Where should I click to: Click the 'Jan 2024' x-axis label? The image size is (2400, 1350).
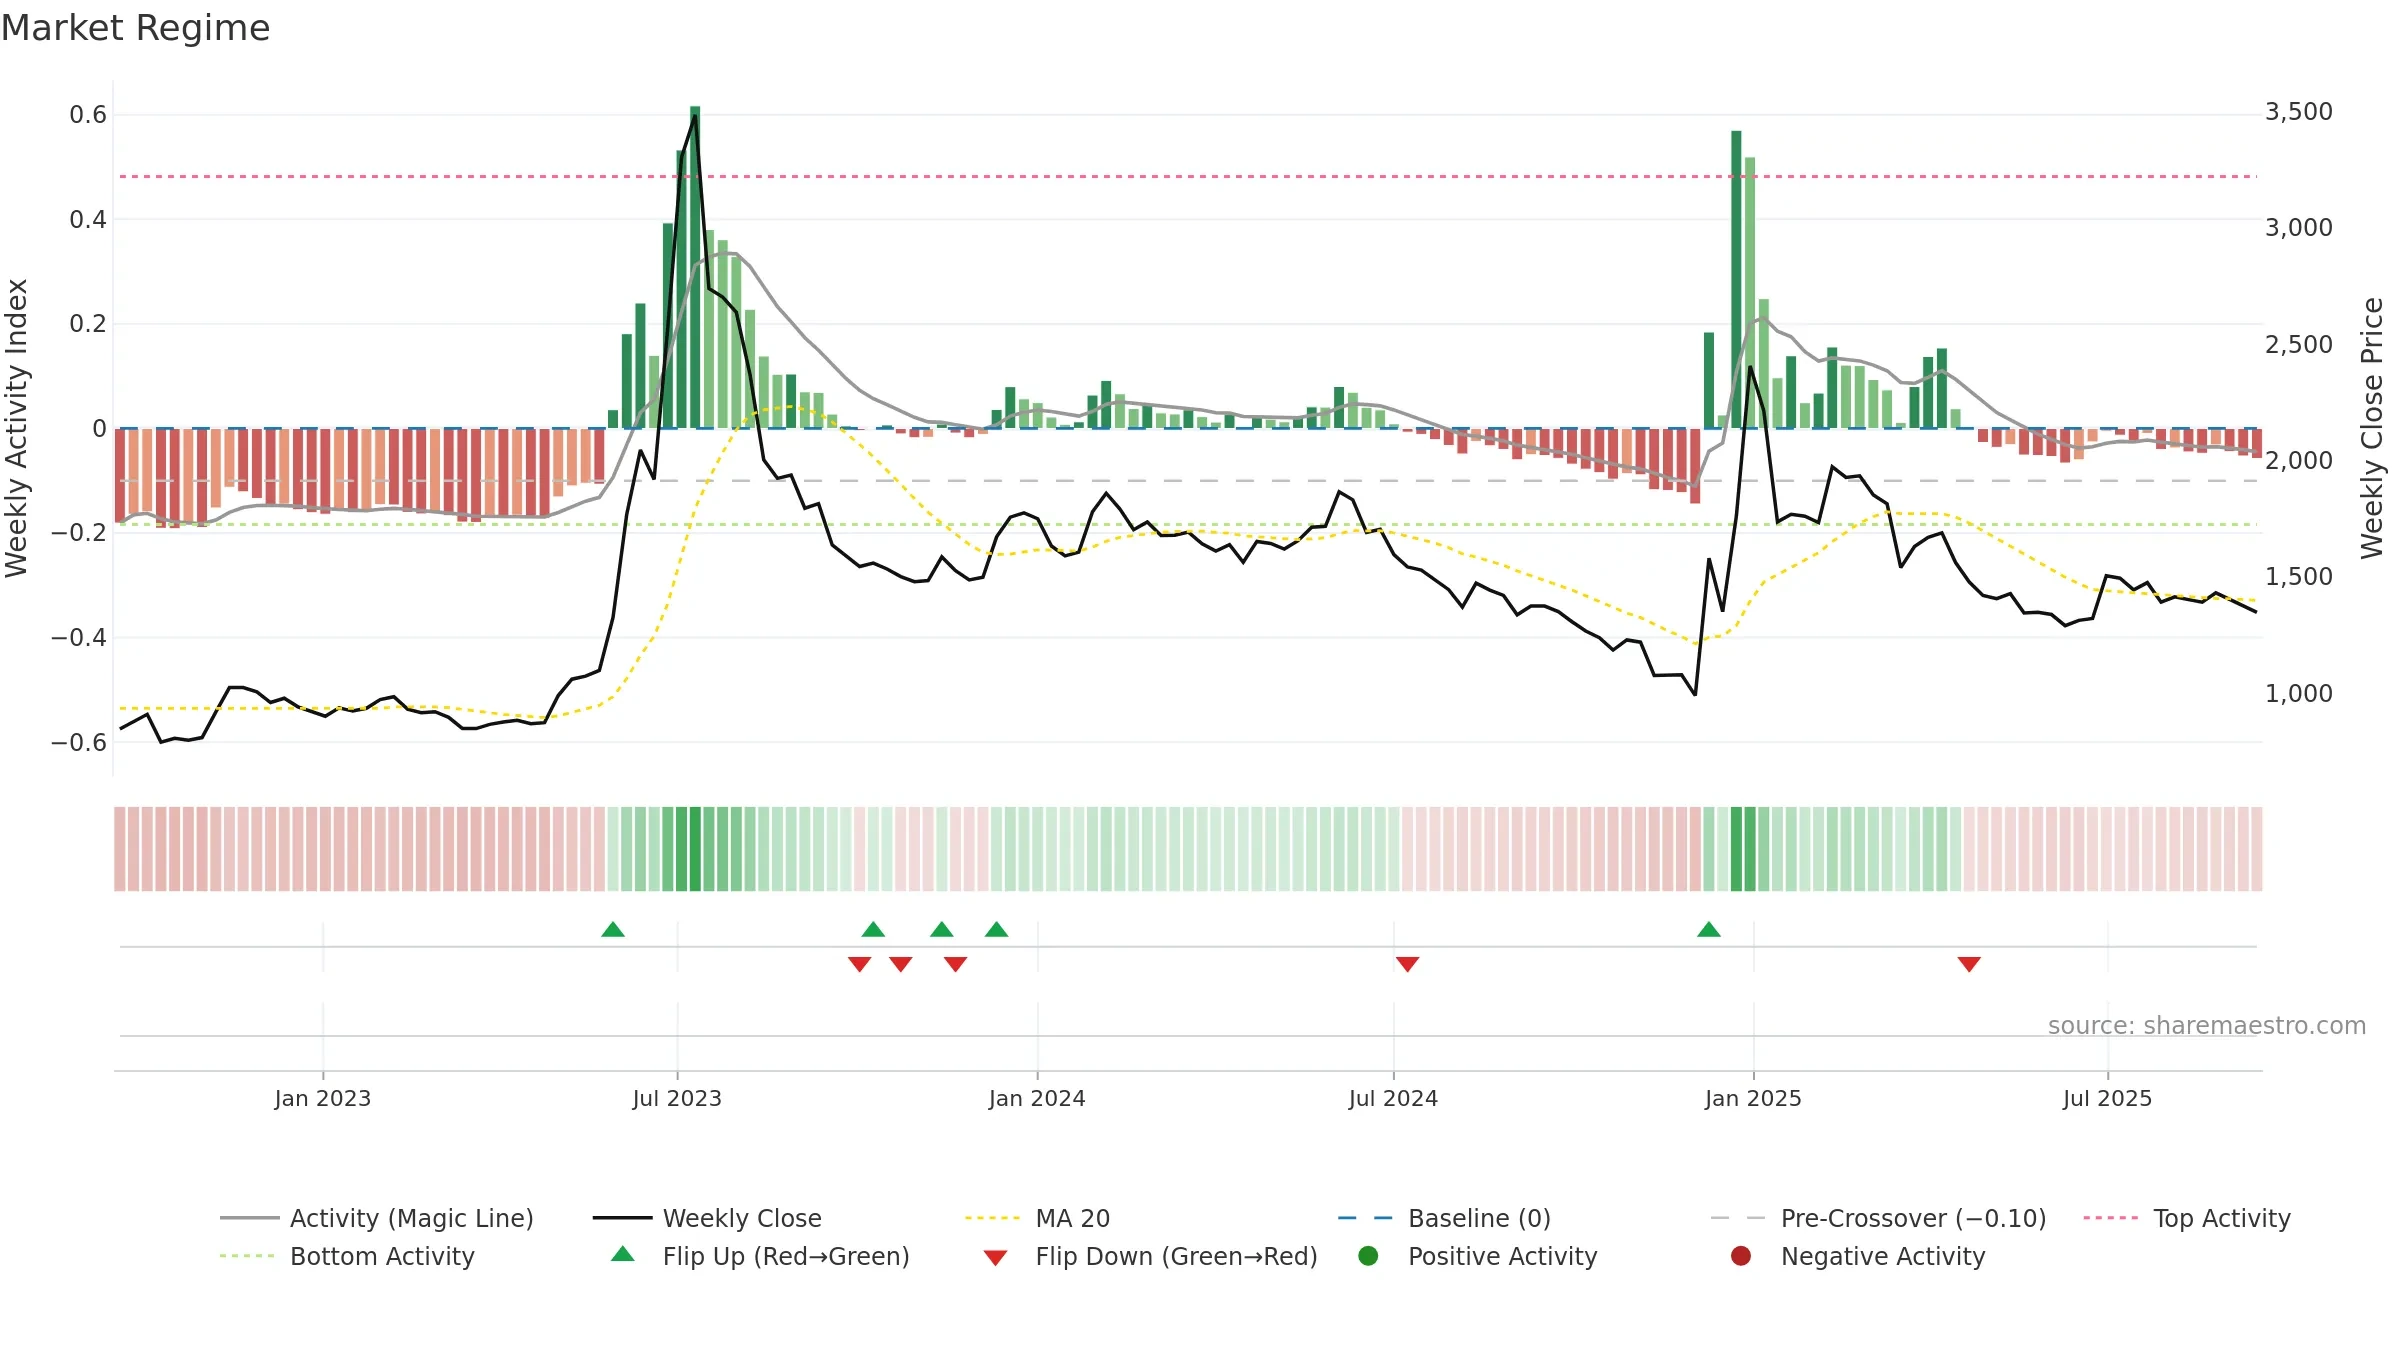1037,1098
